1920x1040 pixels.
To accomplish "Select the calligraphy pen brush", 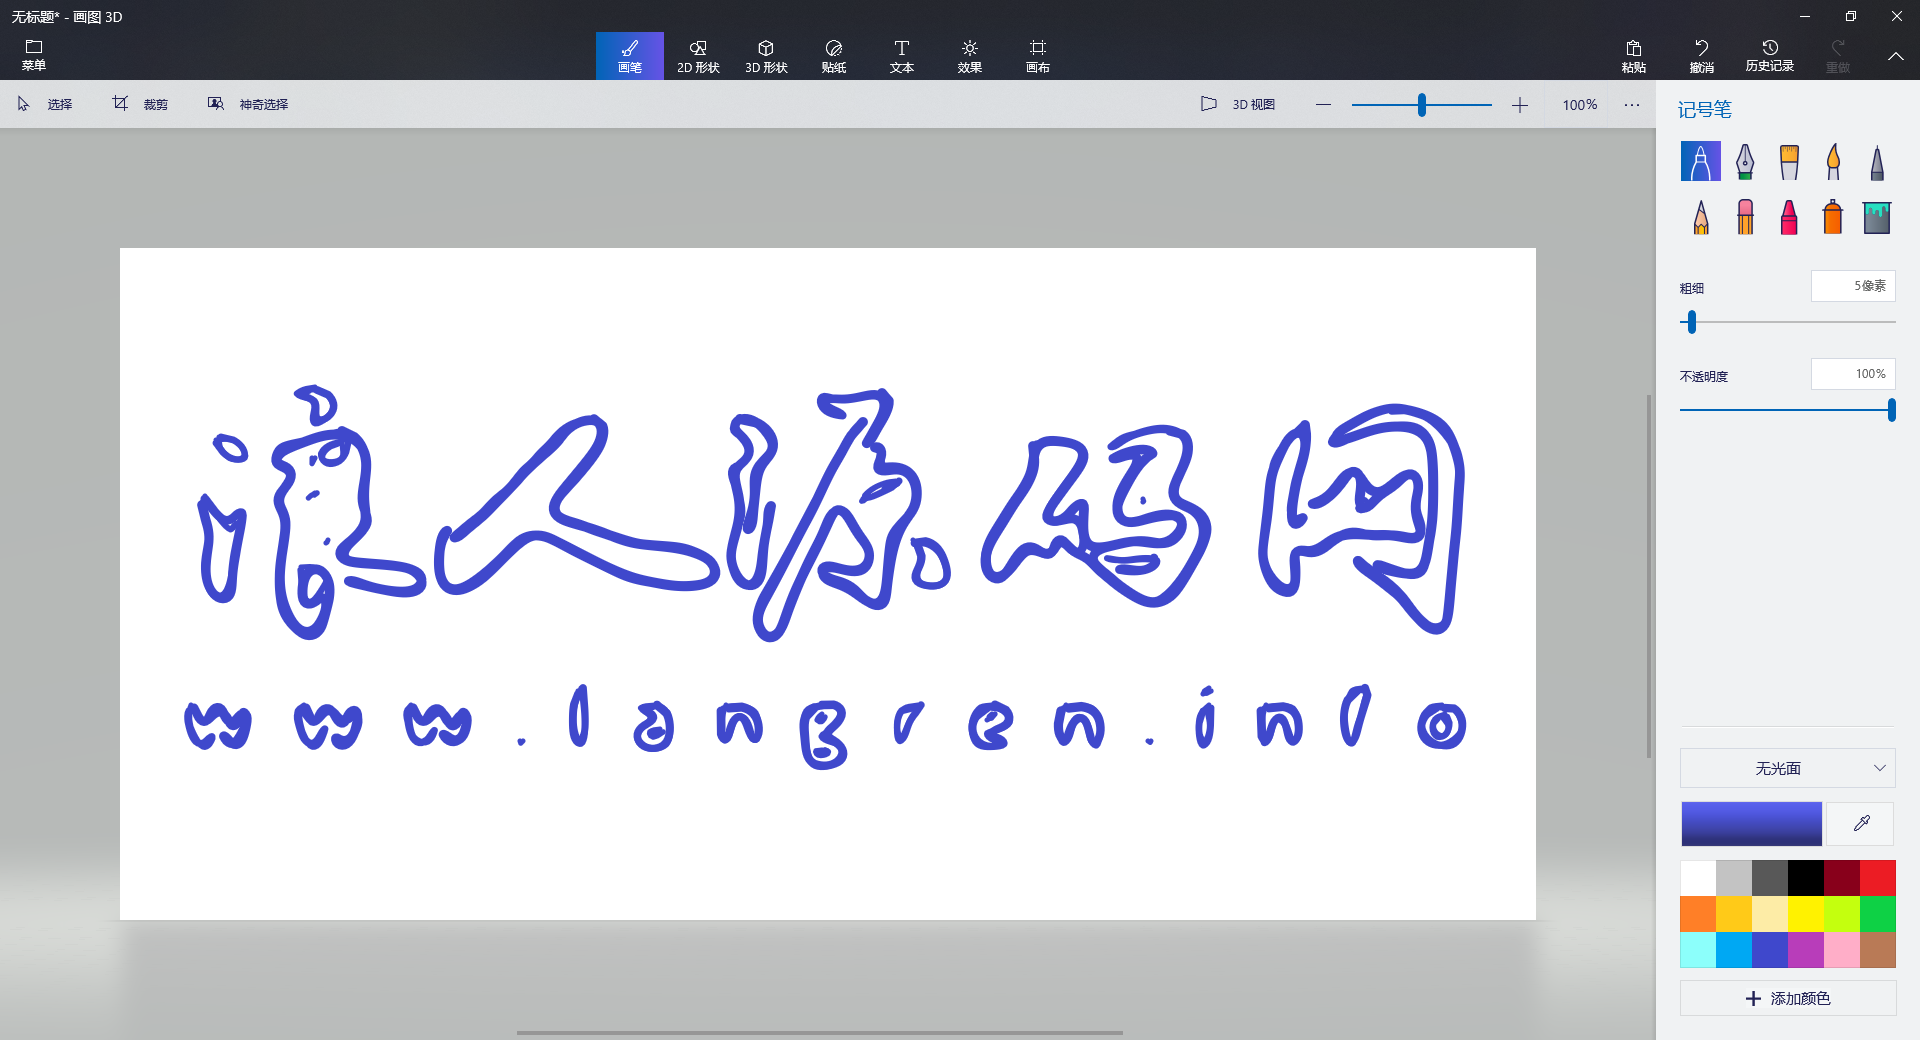I will coord(1744,162).
